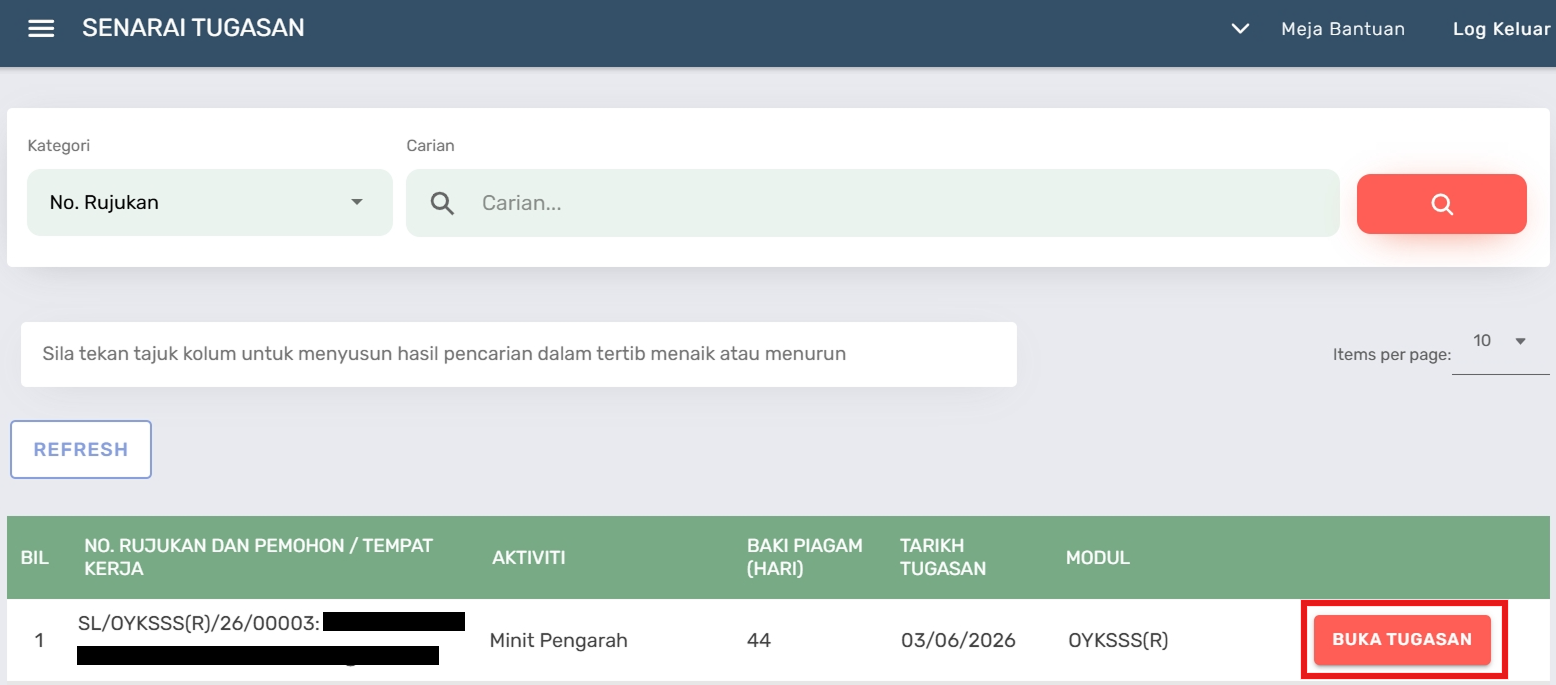The height and width of the screenshot is (685, 1556).
Task: Sort by MODUL column header
Action: pos(1098,558)
